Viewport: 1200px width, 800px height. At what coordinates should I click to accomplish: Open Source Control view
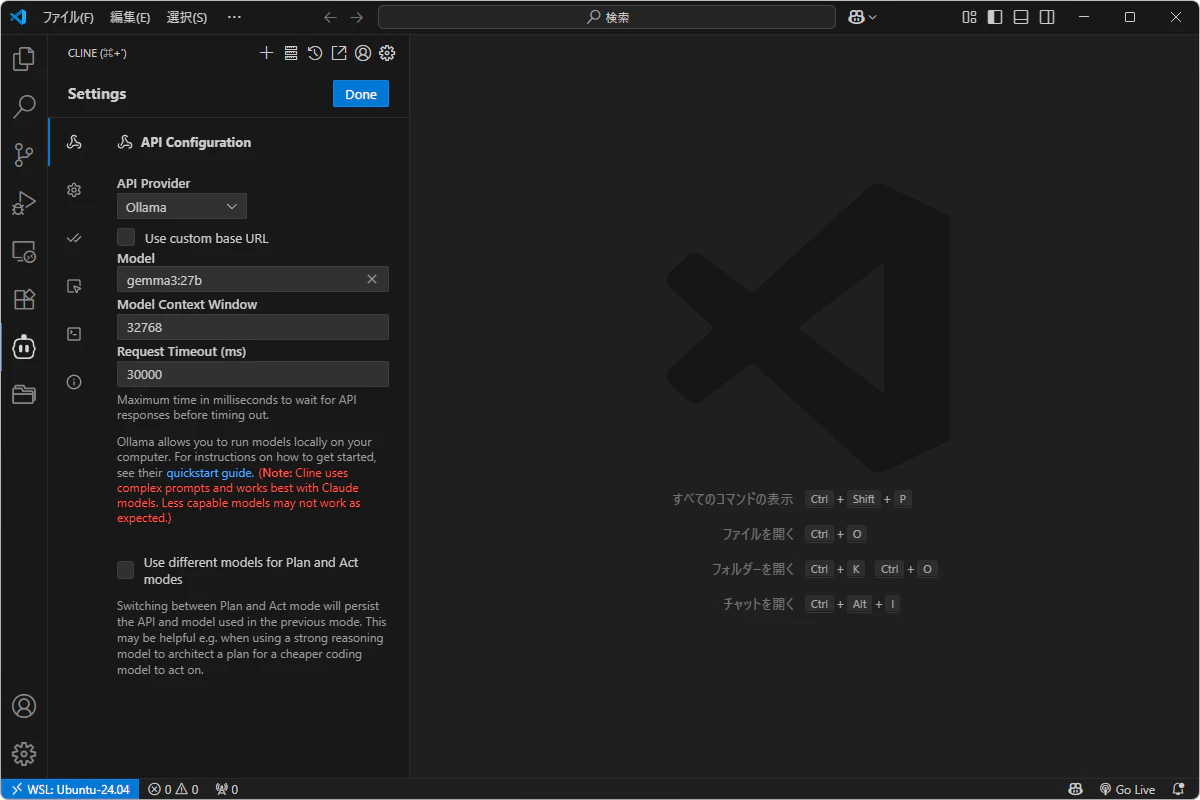tap(24, 155)
